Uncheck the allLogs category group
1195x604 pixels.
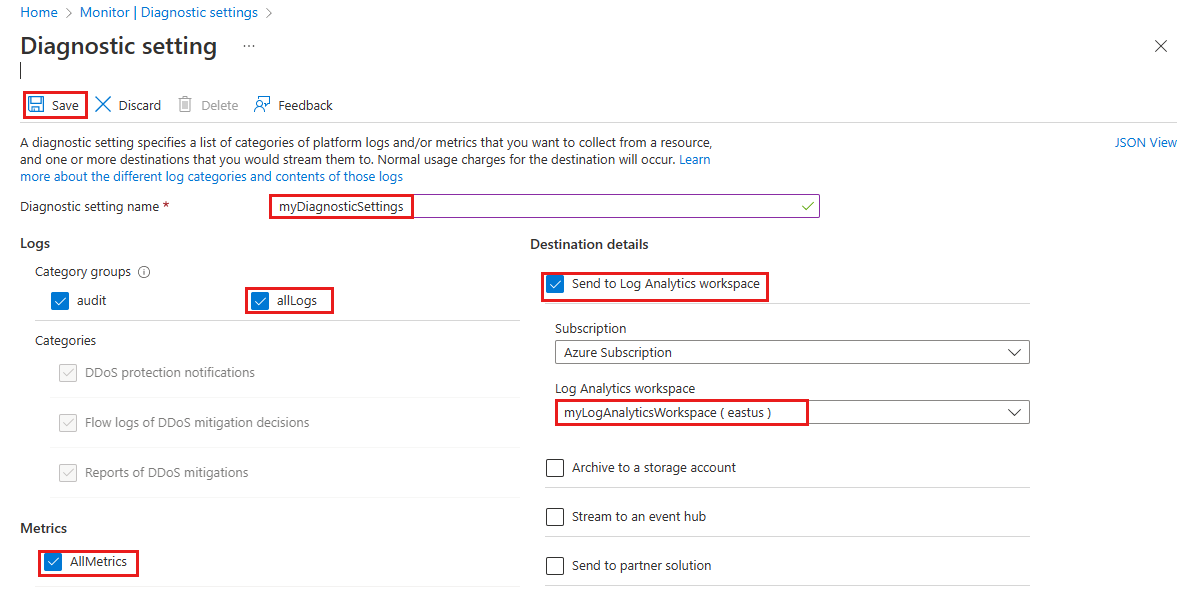coord(261,299)
